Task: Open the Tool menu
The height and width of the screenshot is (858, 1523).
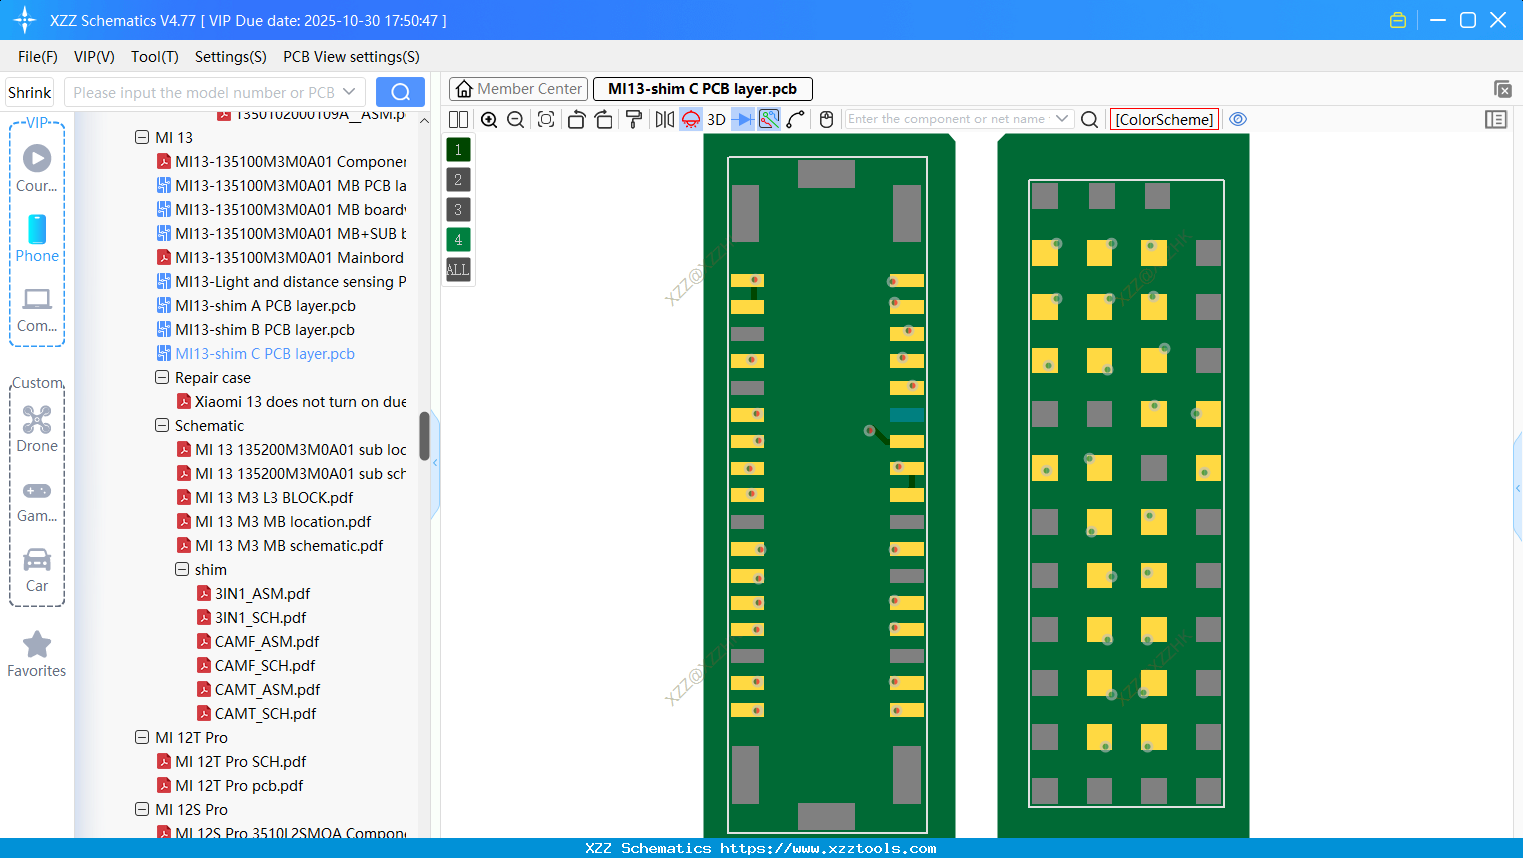Action: coord(154,57)
